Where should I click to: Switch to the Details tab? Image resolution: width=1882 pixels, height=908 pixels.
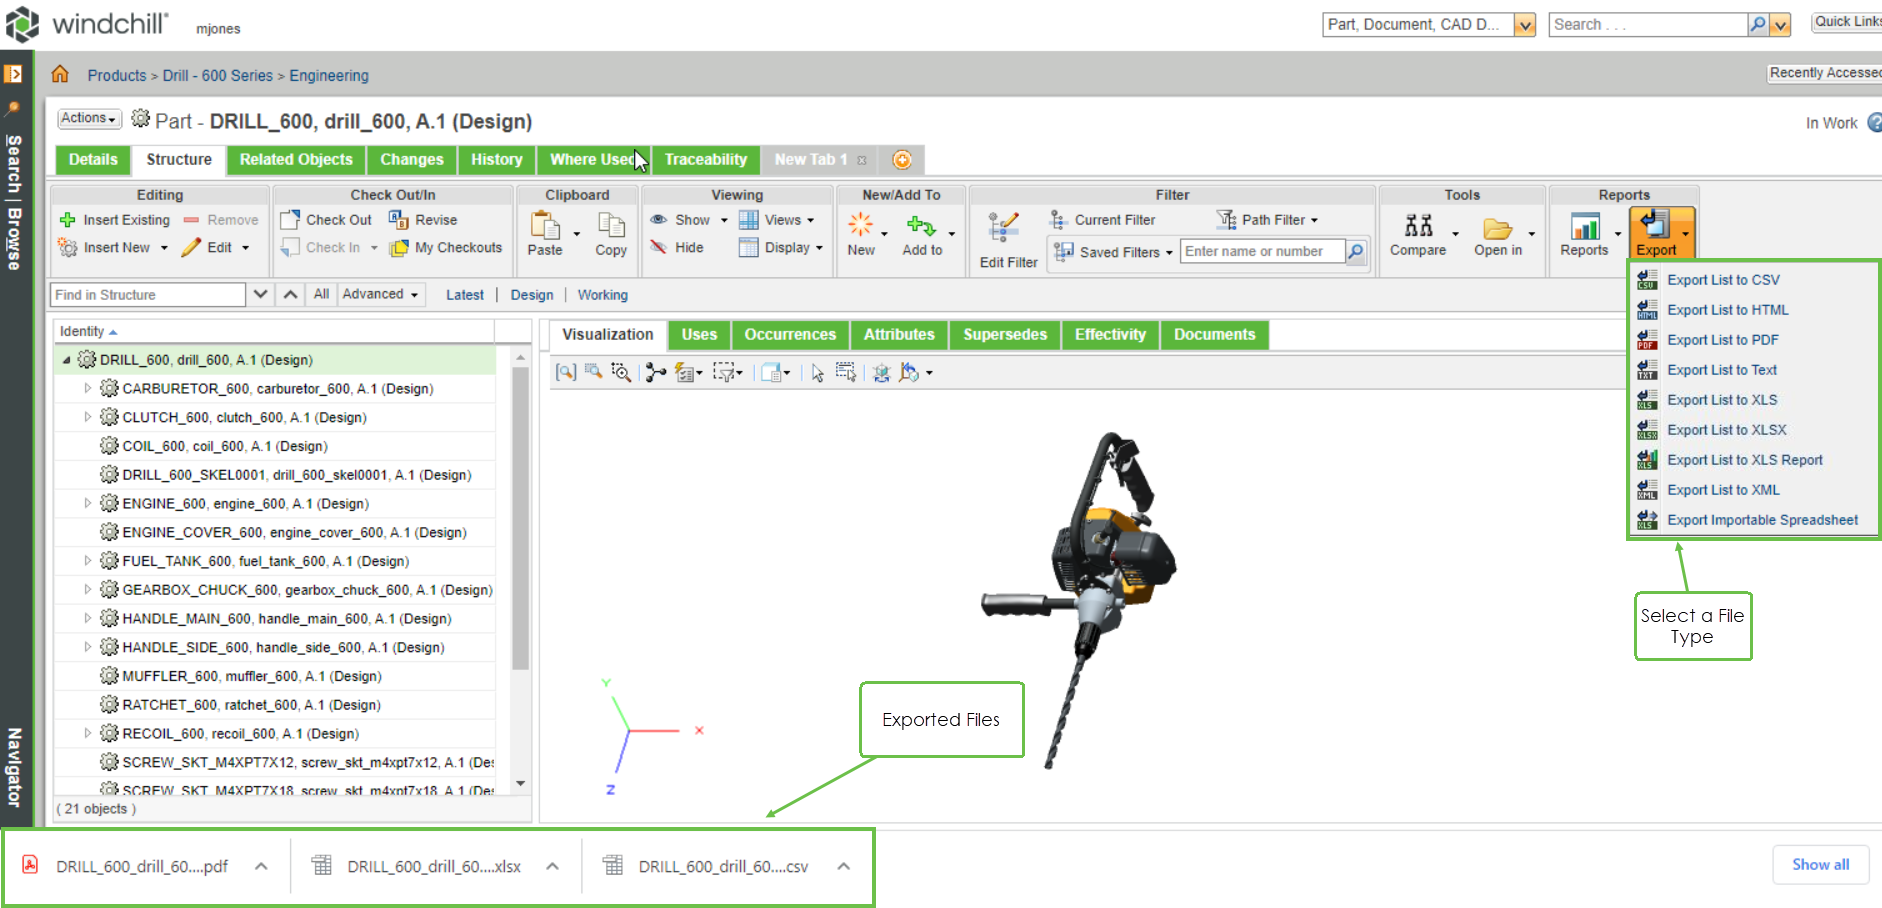(93, 160)
